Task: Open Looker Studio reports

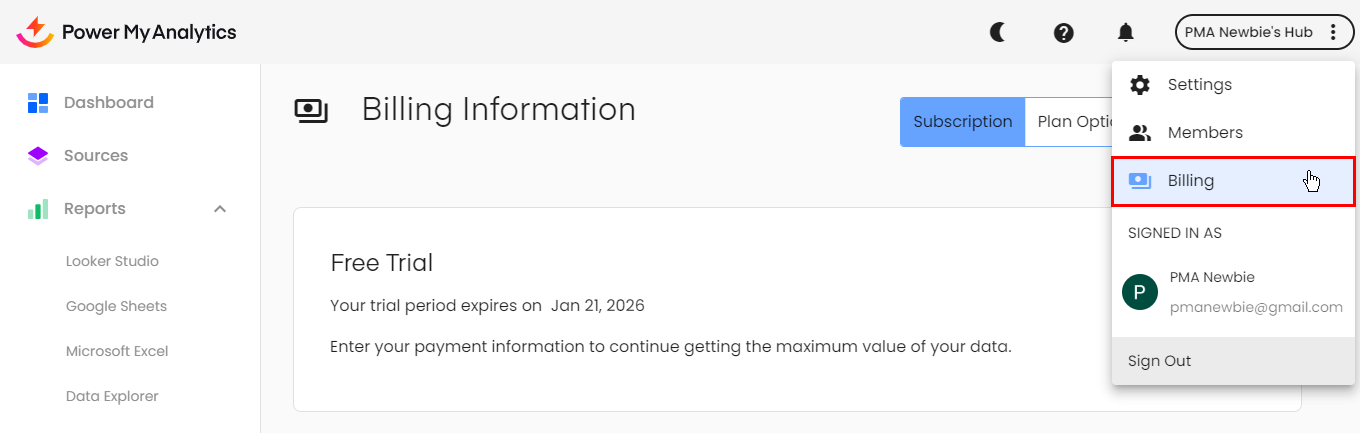Action: click(x=112, y=261)
